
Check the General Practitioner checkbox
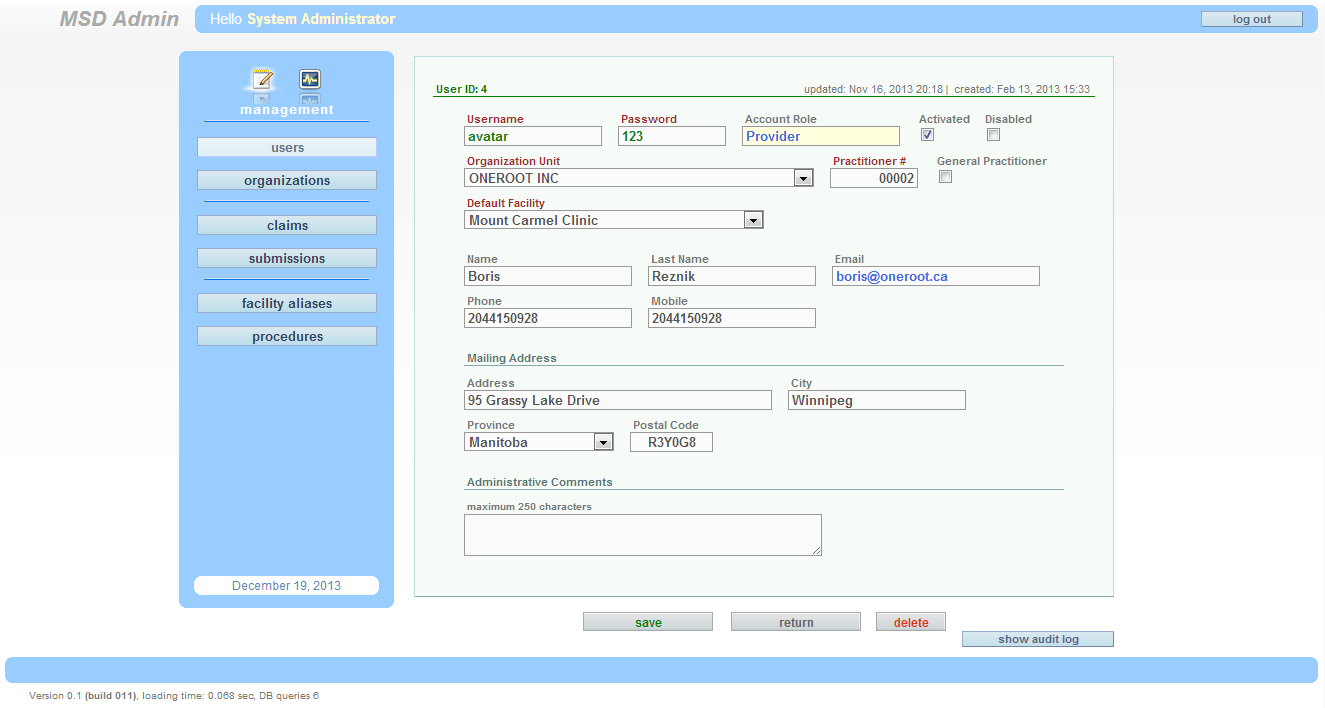pyautogui.click(x=945, y=177)
